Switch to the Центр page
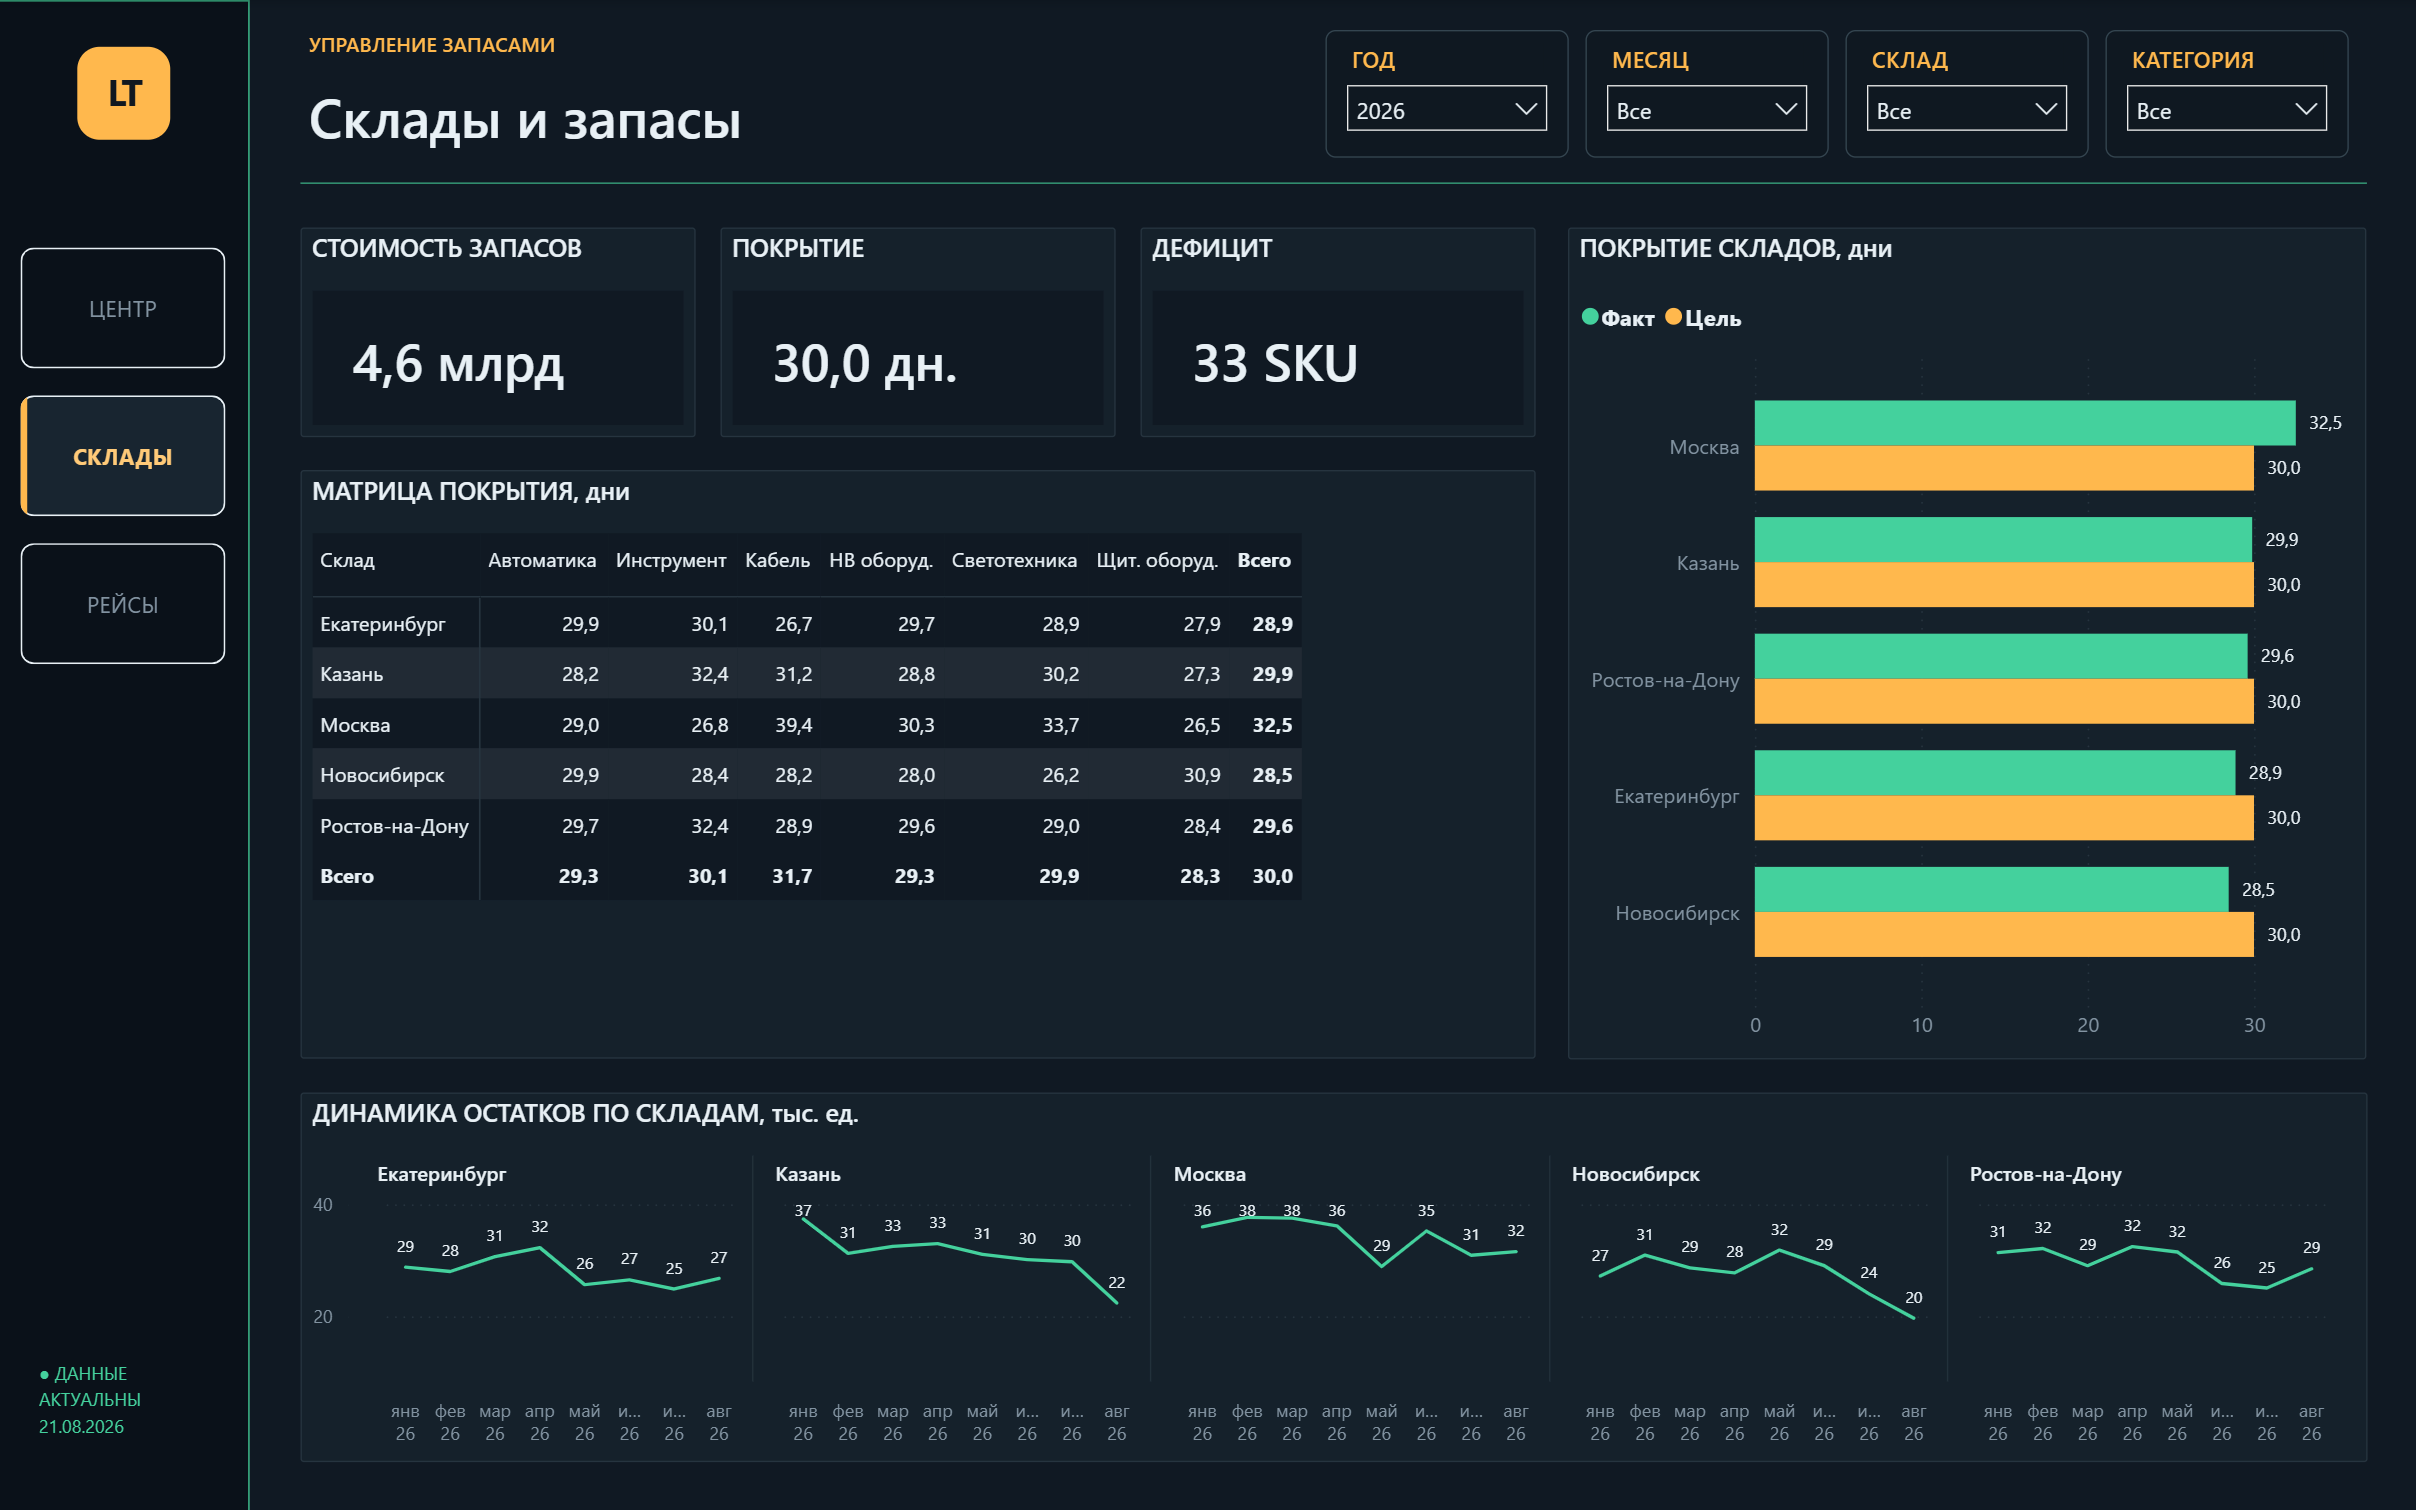 (123, 308)
